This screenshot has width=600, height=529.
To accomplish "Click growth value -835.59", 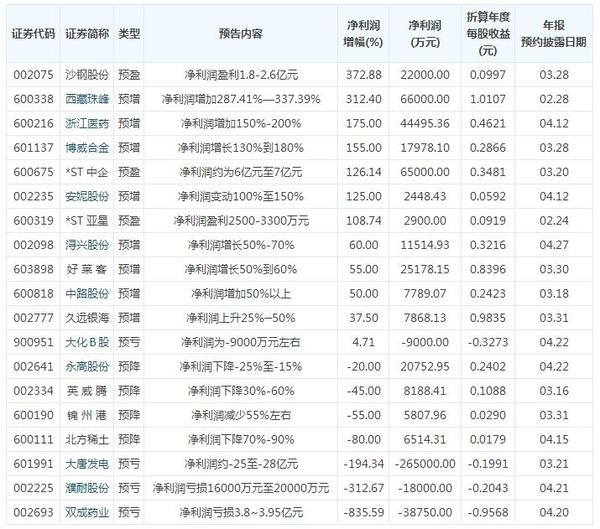I will click(x=364, y=513).
